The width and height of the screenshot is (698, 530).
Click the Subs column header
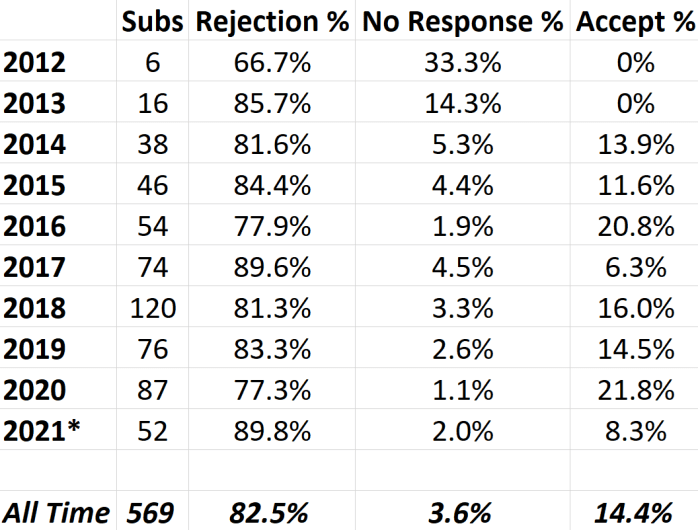click(153, 22)
